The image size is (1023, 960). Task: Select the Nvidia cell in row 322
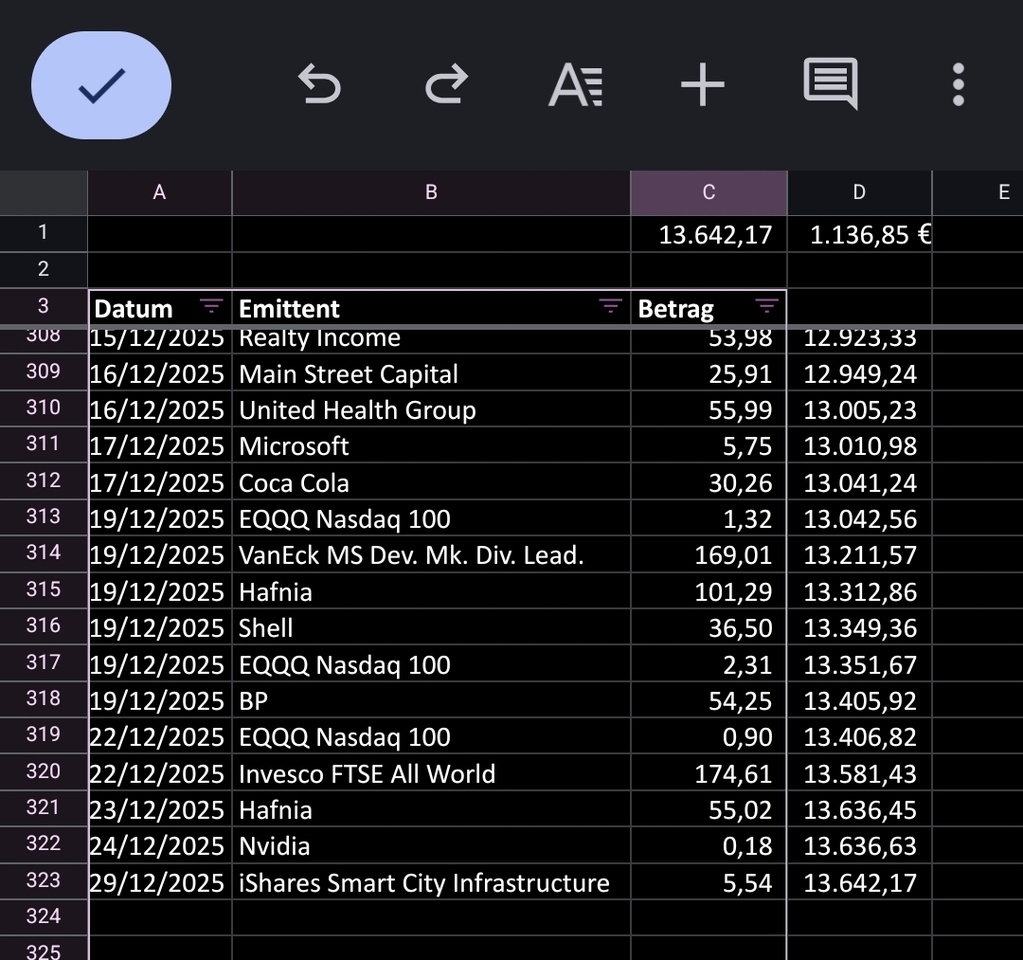click(430, 846)
